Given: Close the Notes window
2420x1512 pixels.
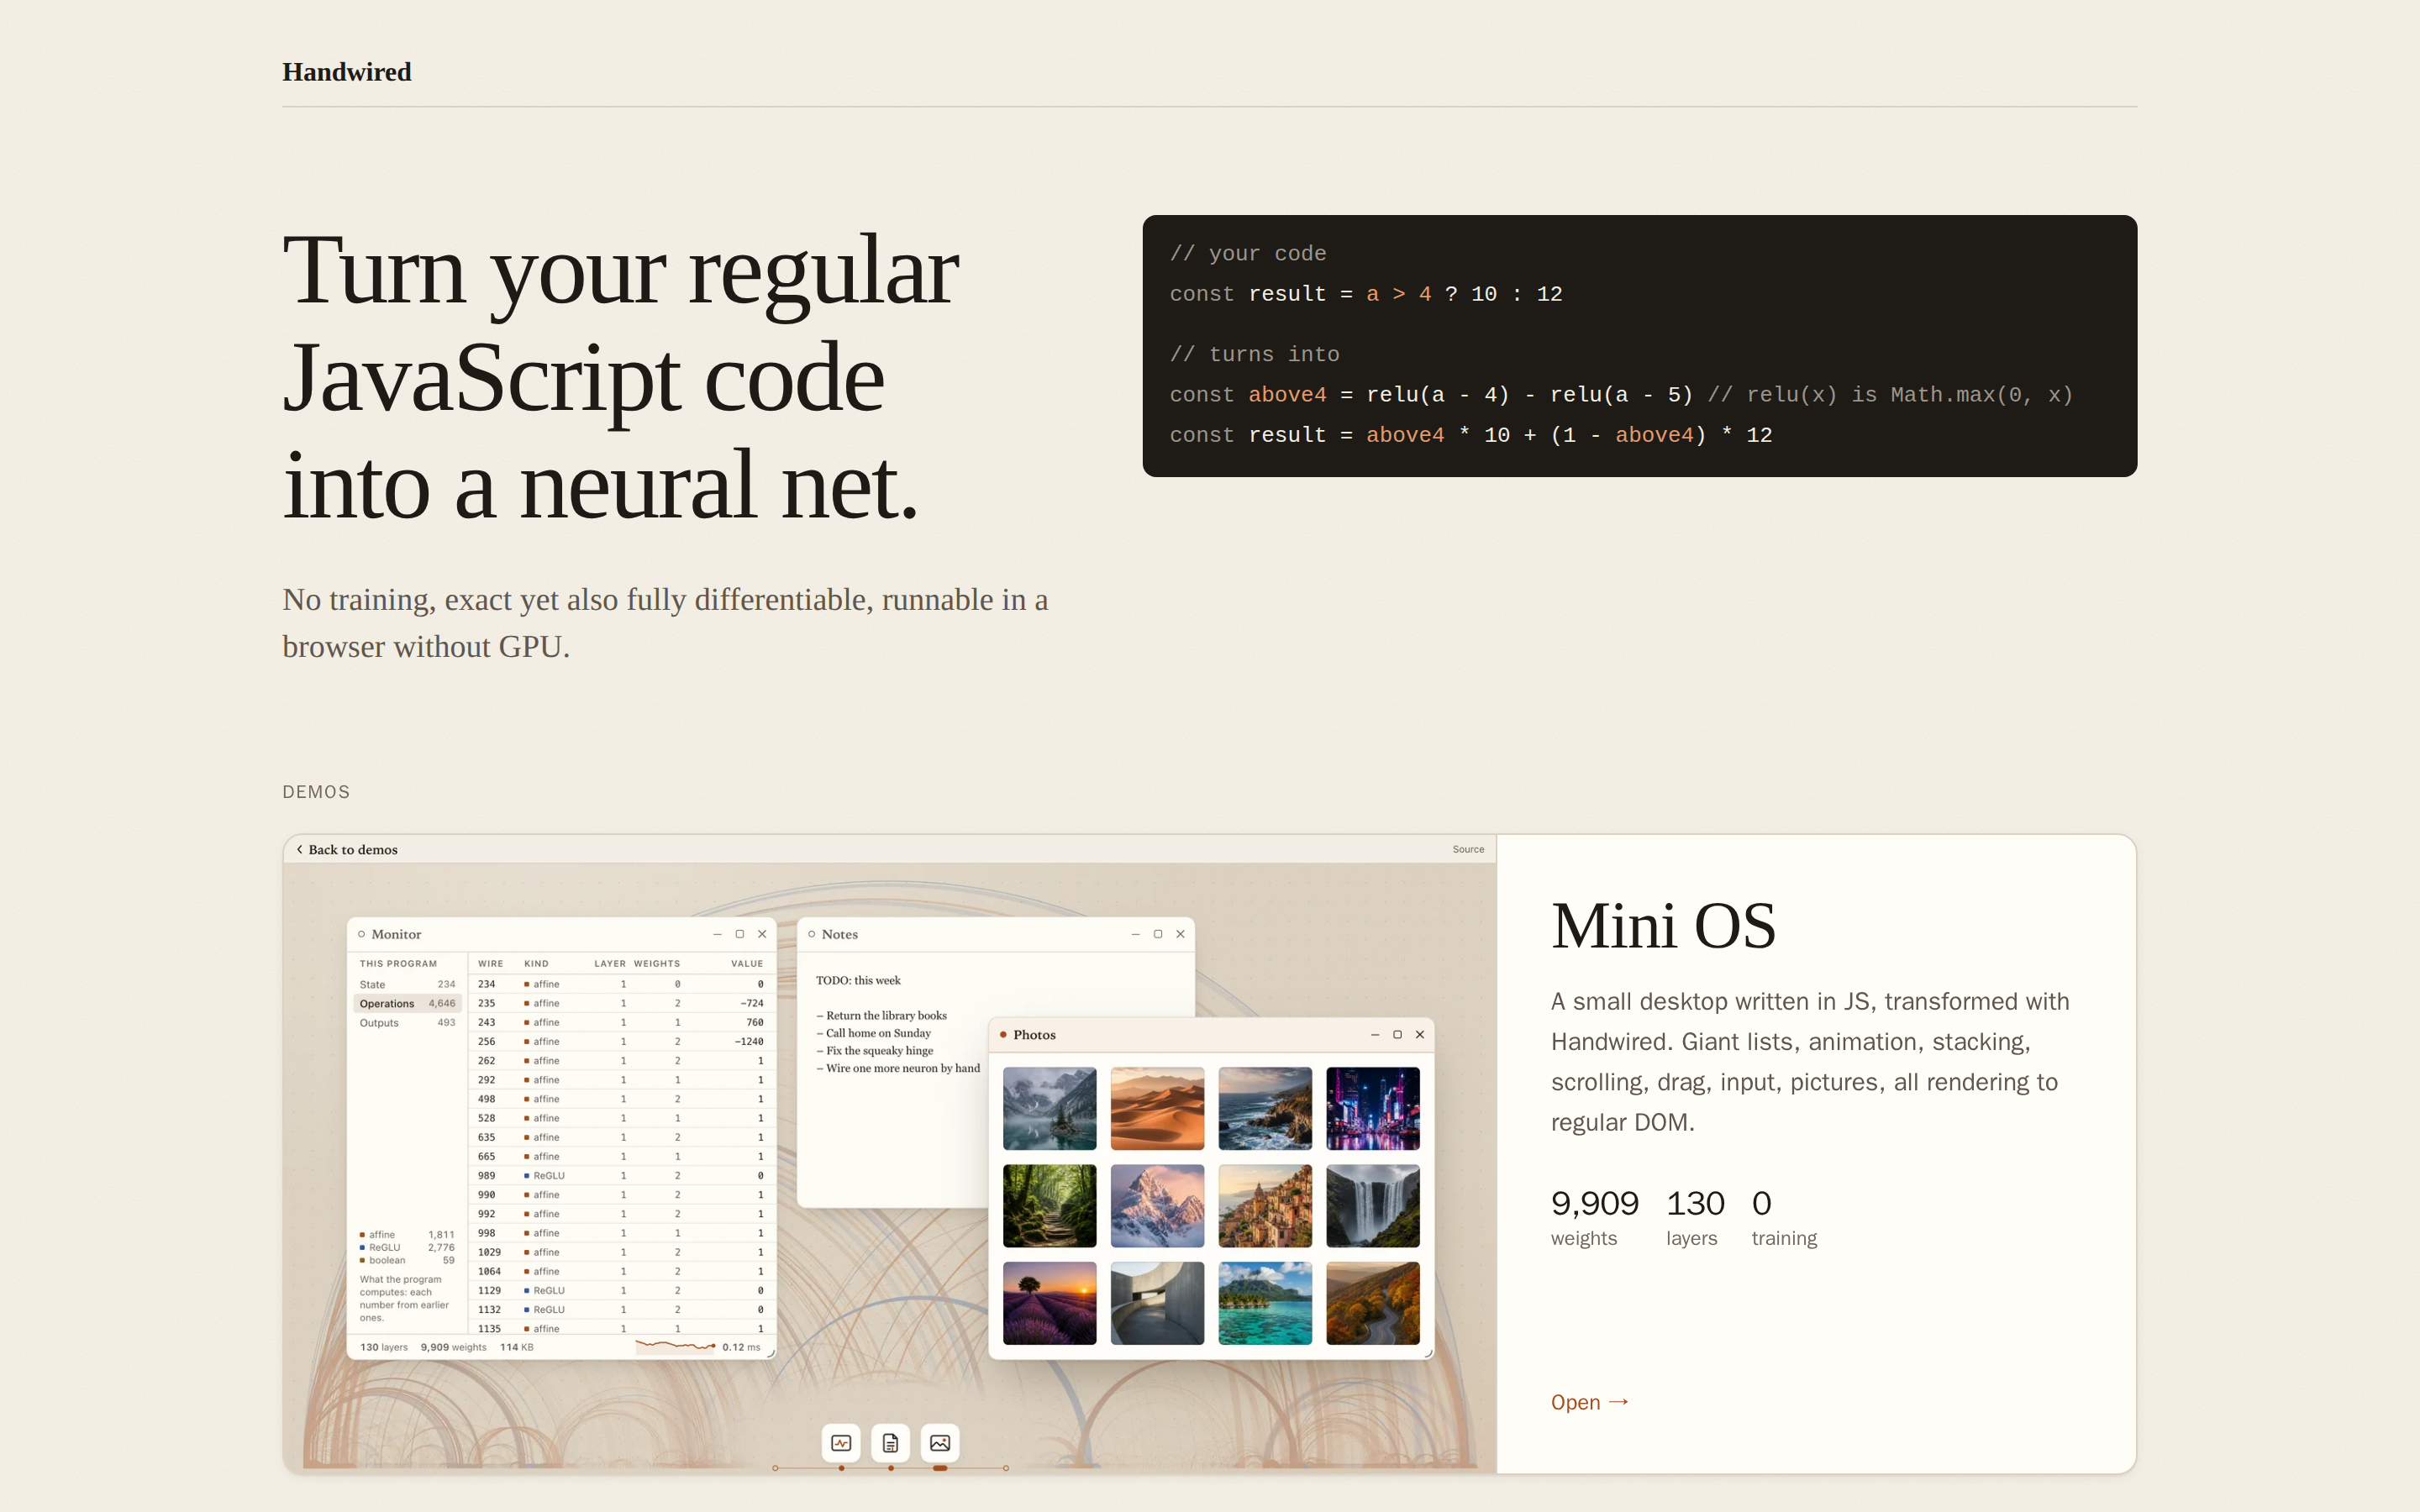Looking at the screenshot, I should (1180, 934).
